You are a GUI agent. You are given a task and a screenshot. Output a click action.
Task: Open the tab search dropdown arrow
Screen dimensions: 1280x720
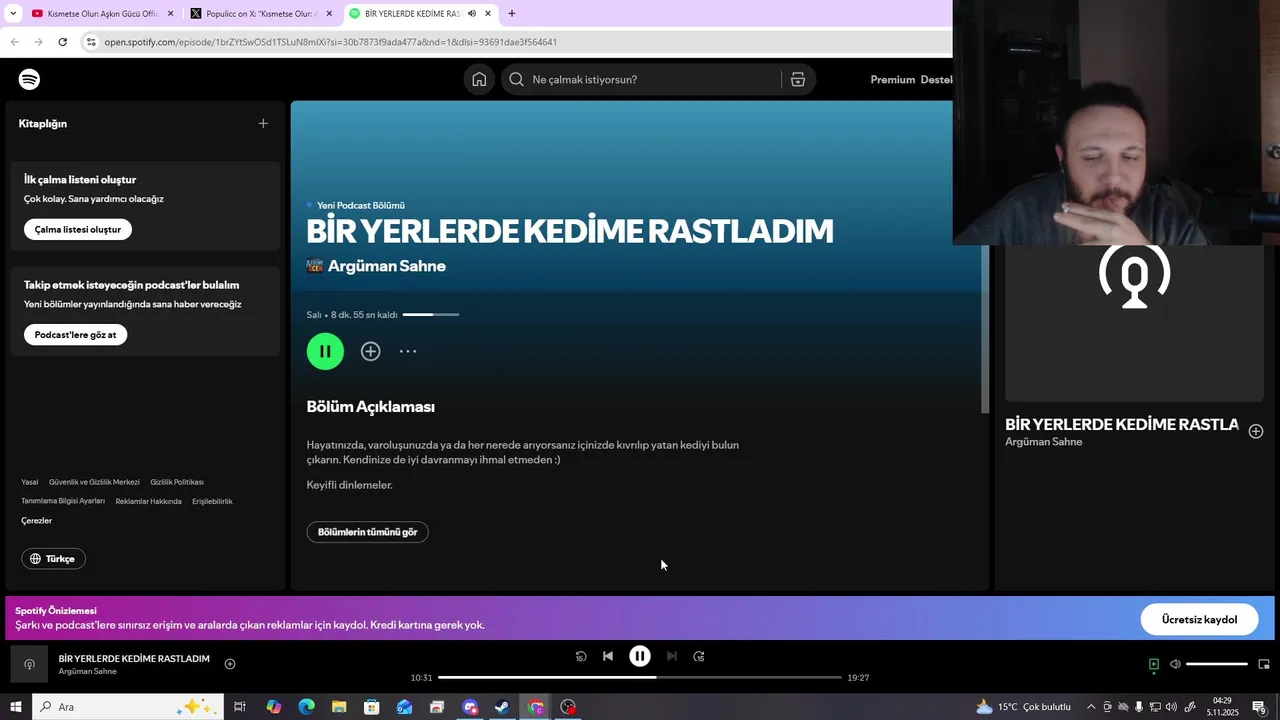click(x=13, y=14)
